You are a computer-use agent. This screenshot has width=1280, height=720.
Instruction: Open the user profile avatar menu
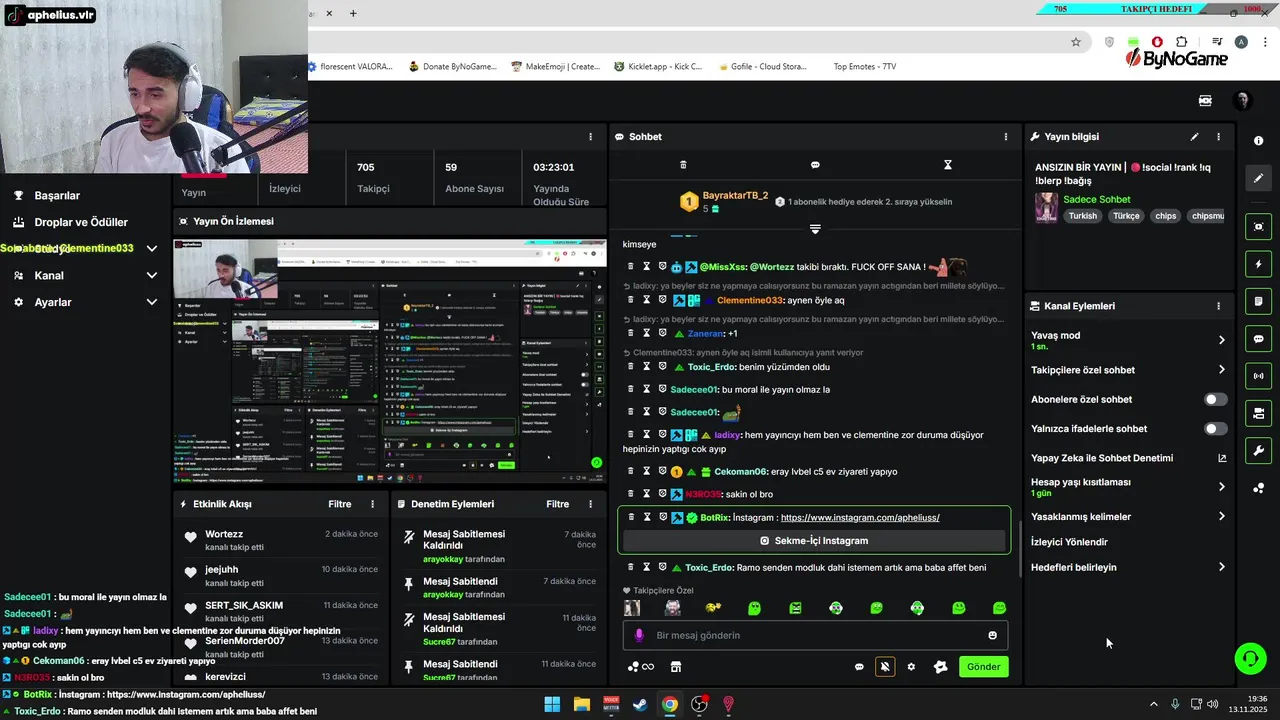[x=1242, y=100]
